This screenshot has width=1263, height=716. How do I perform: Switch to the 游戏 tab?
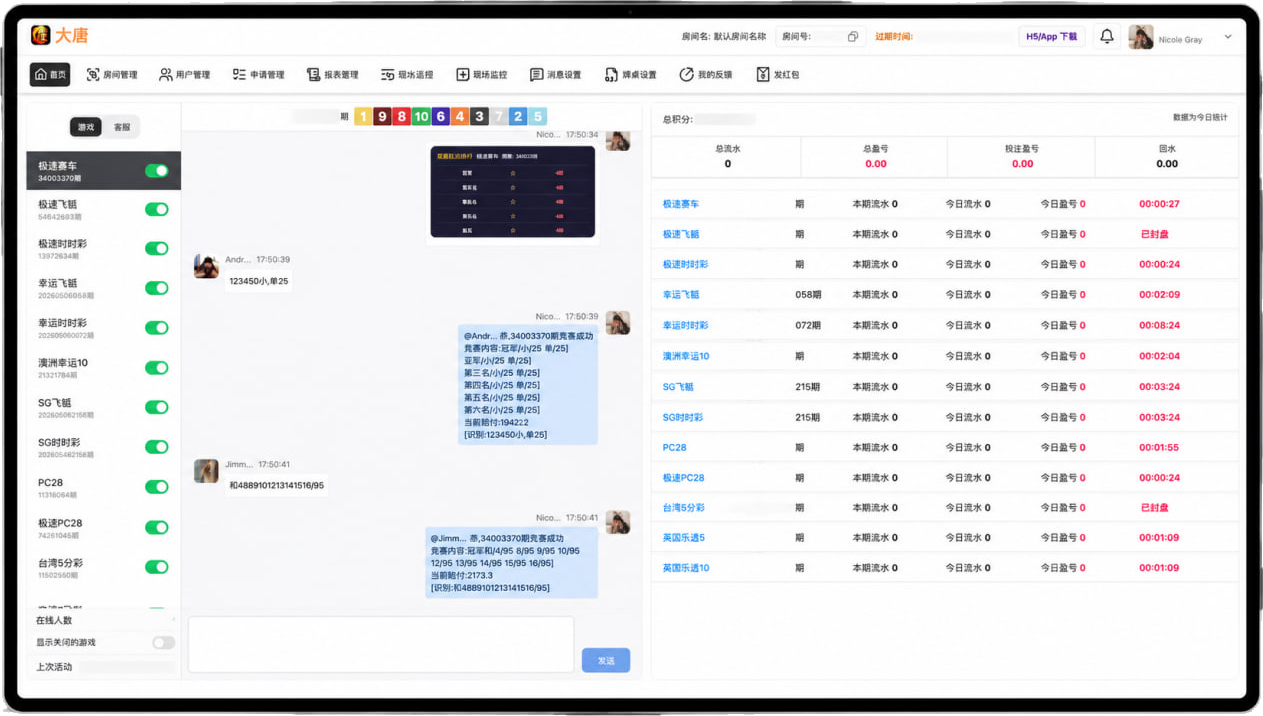(86, 127)
